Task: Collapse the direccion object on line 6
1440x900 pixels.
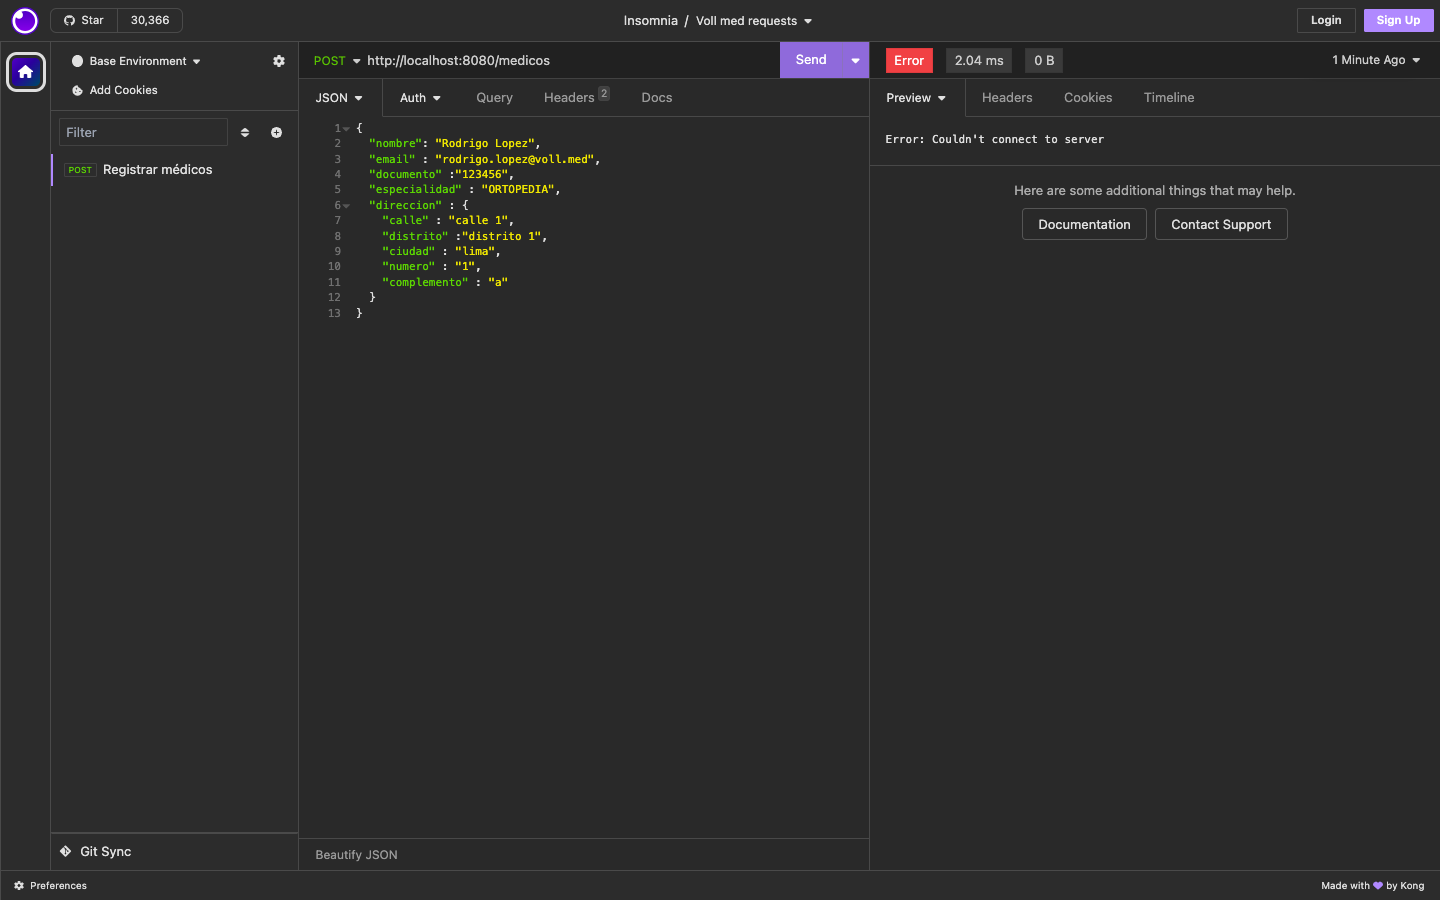Action: click(x=346, y=206)
